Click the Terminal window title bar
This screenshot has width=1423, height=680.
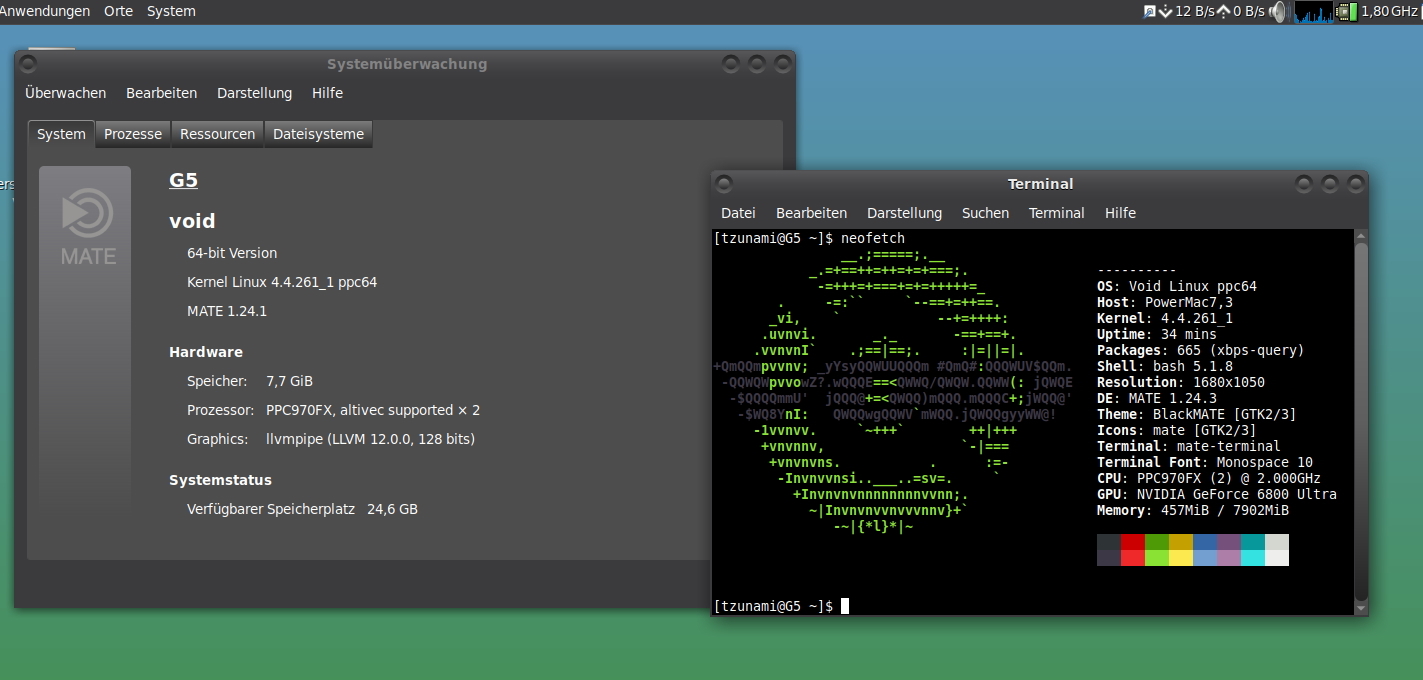[x=1040, y=184]
